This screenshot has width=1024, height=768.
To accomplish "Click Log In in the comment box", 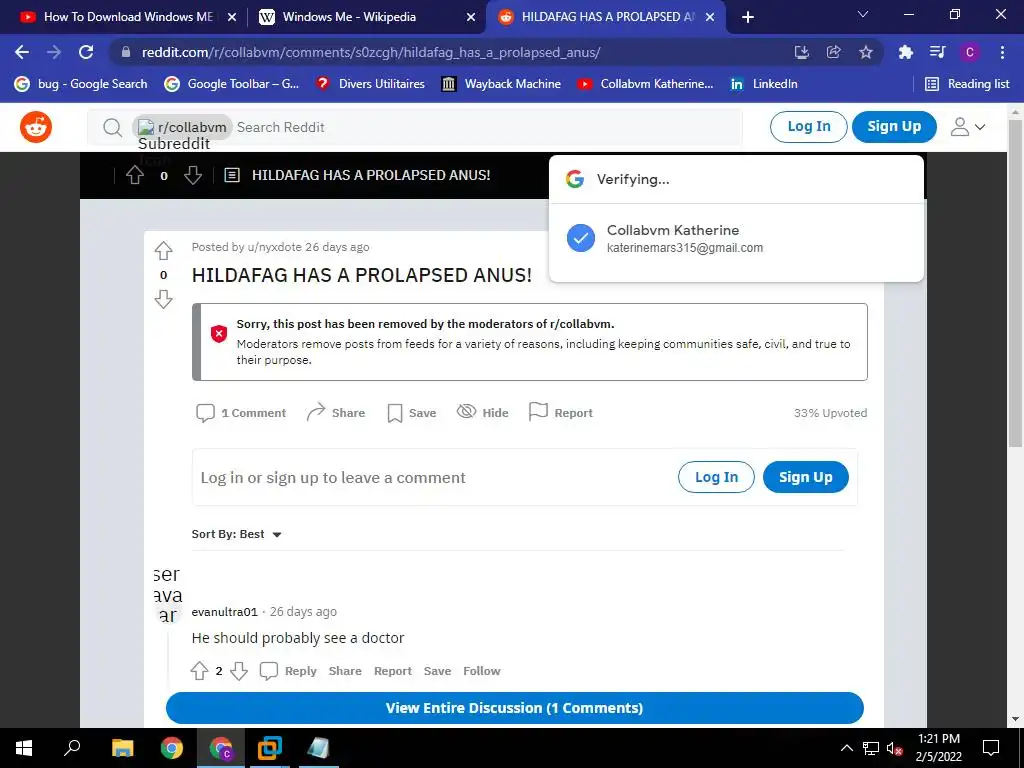I will point(716,477).
